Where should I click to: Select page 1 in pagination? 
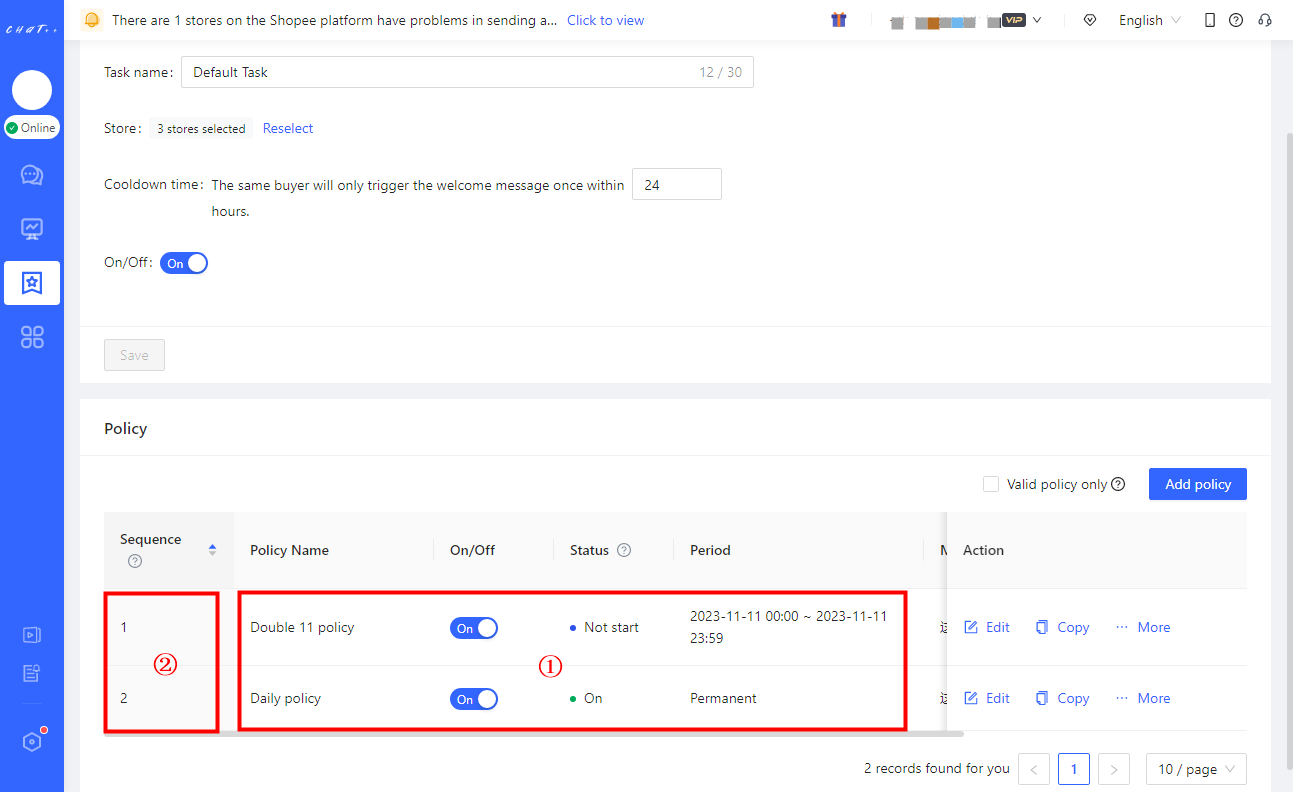[x=1074, y=769]
